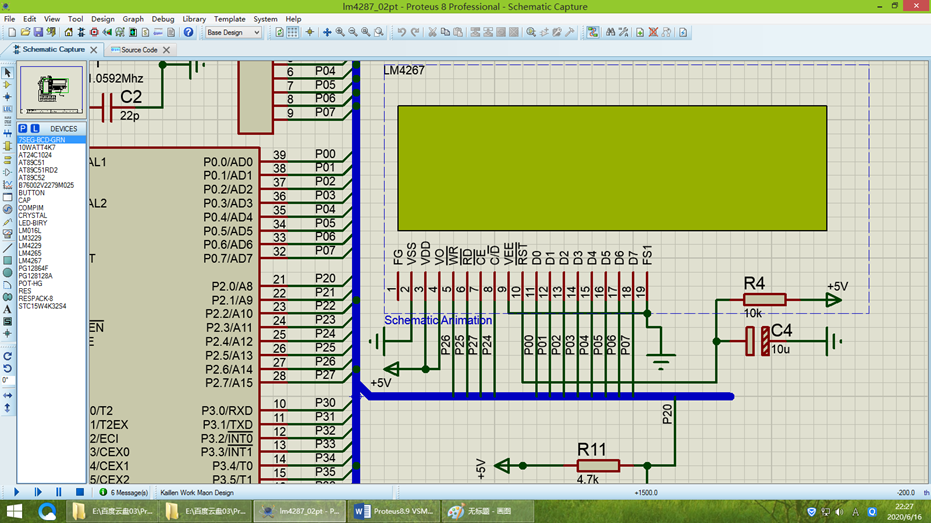931x524 pixels.
Task: Zoom to area icon
Action: click(379, 33)
